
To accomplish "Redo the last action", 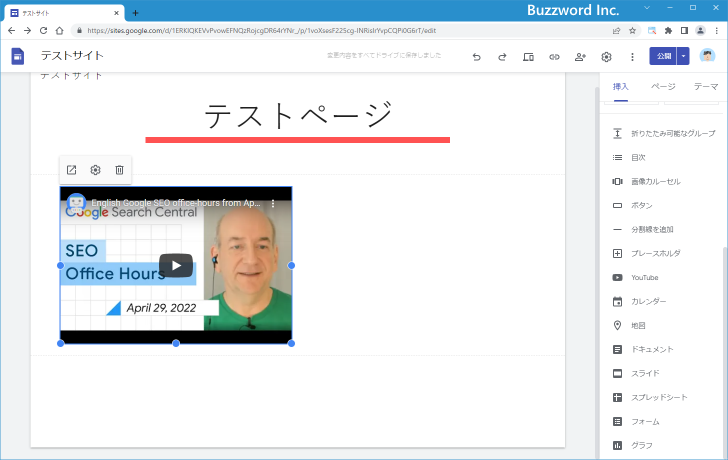I will pos(502,57).
